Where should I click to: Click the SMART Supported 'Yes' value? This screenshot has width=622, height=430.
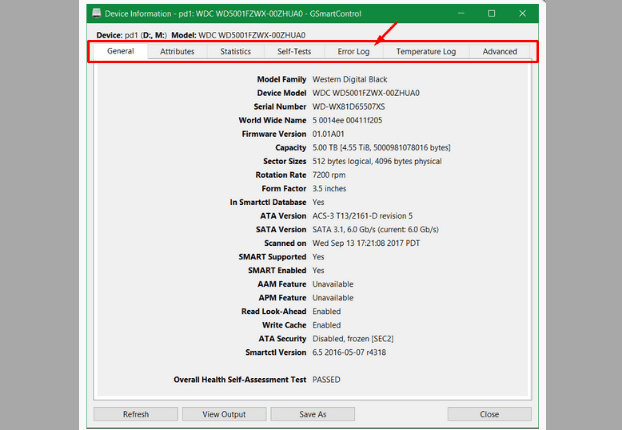point(318,257)
